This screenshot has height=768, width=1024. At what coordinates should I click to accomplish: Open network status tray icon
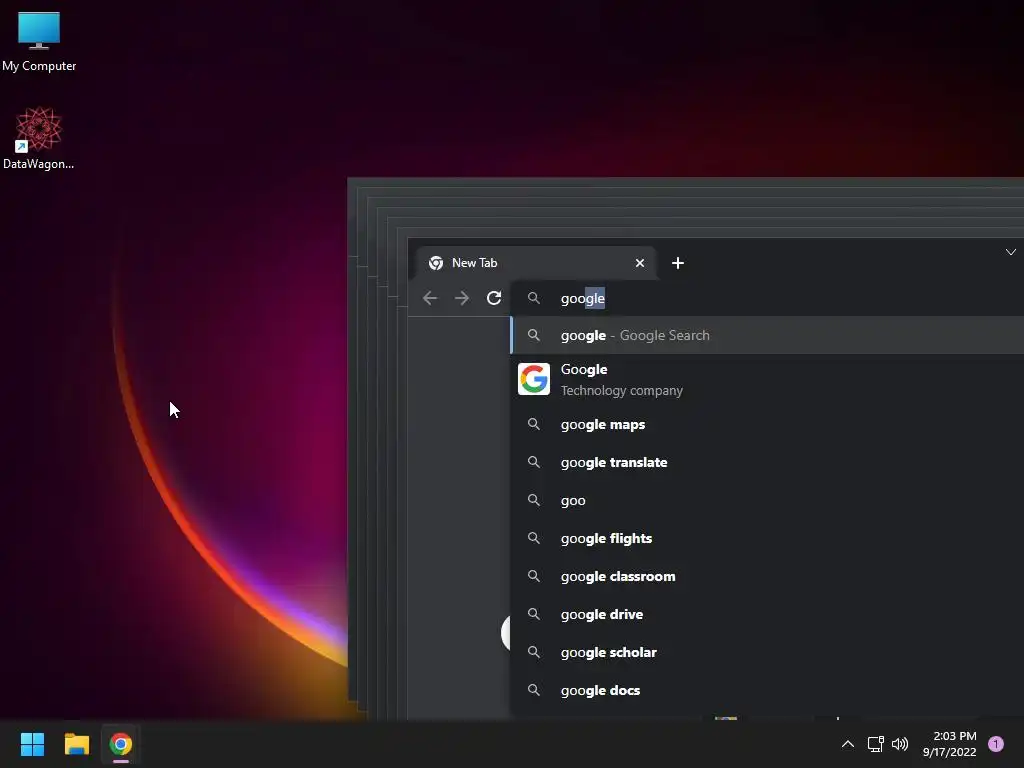point(876,744)
